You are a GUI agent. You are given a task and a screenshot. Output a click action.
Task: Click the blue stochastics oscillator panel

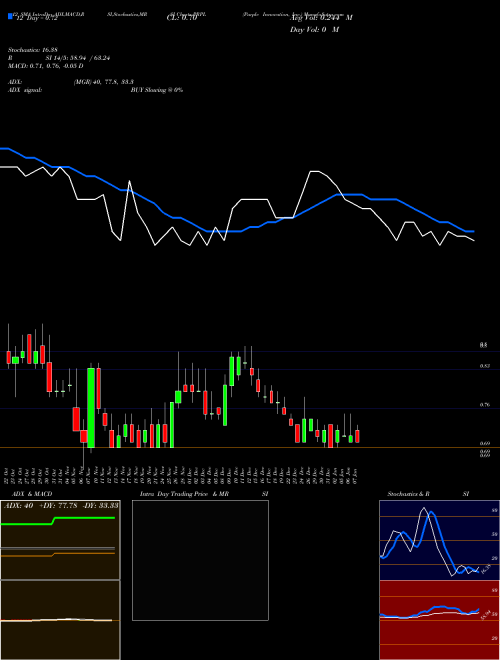click(439, 540)
